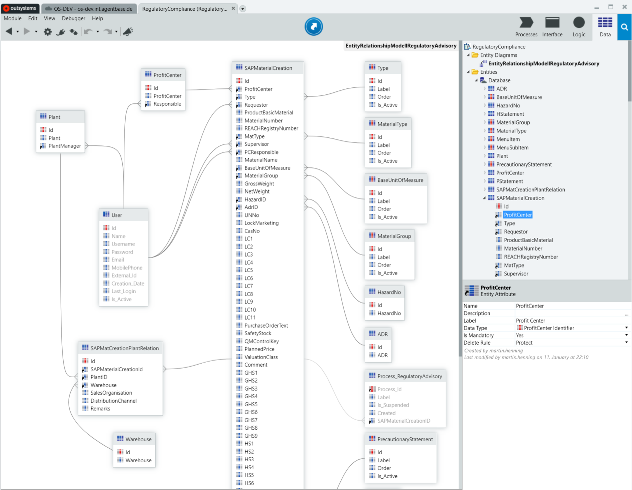Open the Data Type dropdown
Image resolution: width=632 pixels, height=490 pixels.
coord(626,327)
